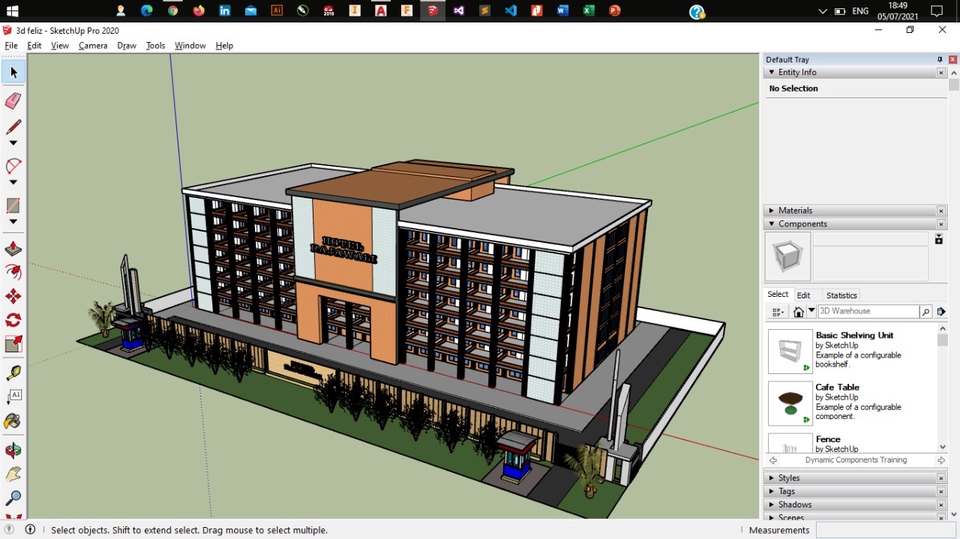Expand the Shadows panel
This screenshot has width=960, height=539.
click(771, 505)
